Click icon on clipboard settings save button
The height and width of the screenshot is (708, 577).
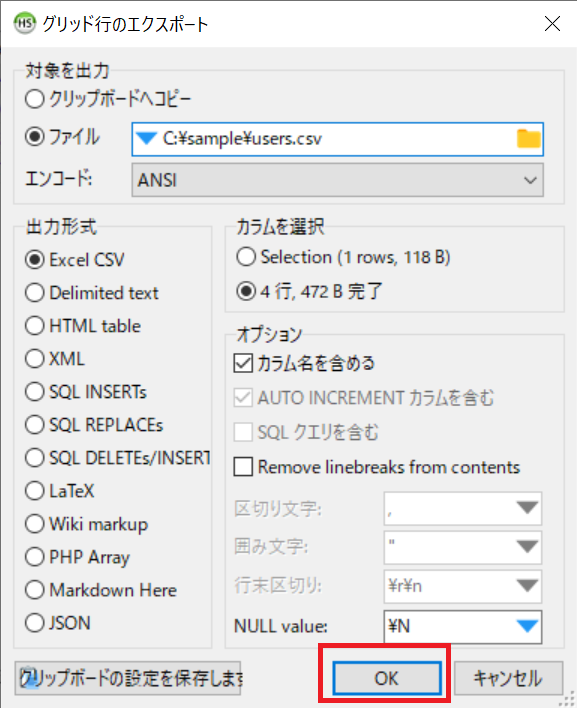pyautogui.click(x=28, y=678)
